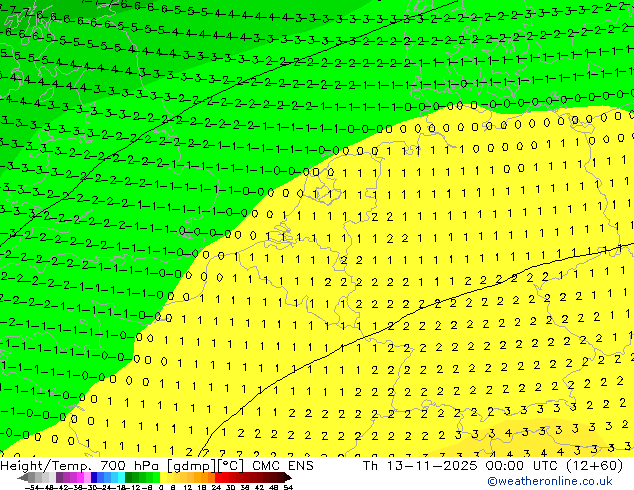Image resolution: width=634 pixels, height=490 pixels.
Task: Click the dark right arrow of color scale
Action: pos(288,477)
